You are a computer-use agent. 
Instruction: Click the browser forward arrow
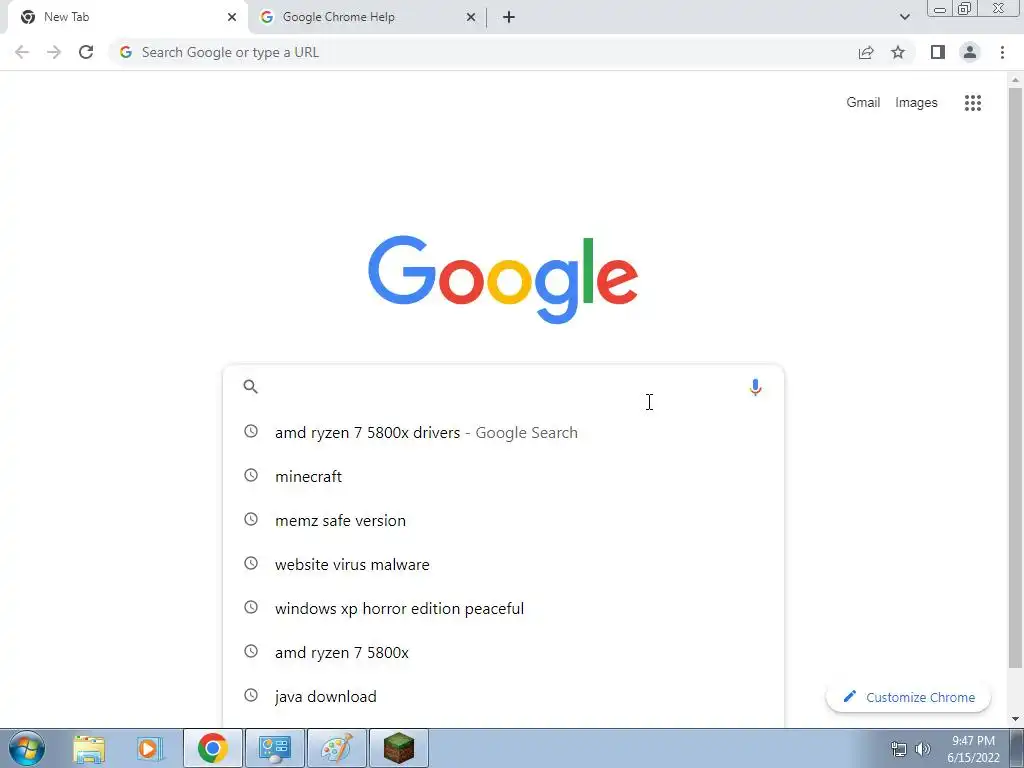tap(54, 52)
